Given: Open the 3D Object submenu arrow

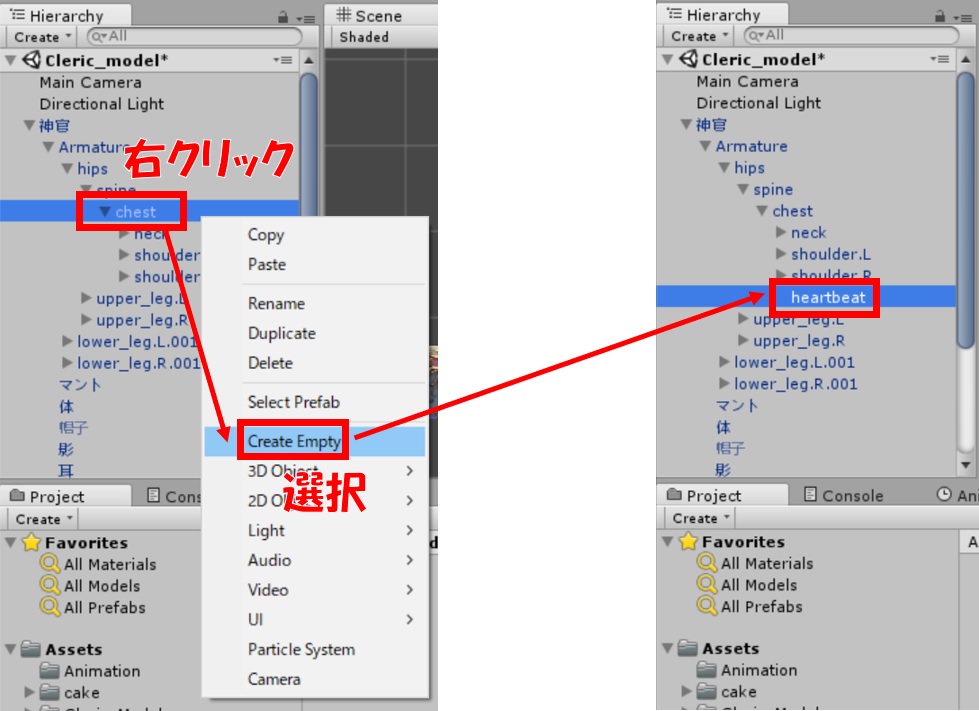Looking at the screenshot, I should 410,471.
